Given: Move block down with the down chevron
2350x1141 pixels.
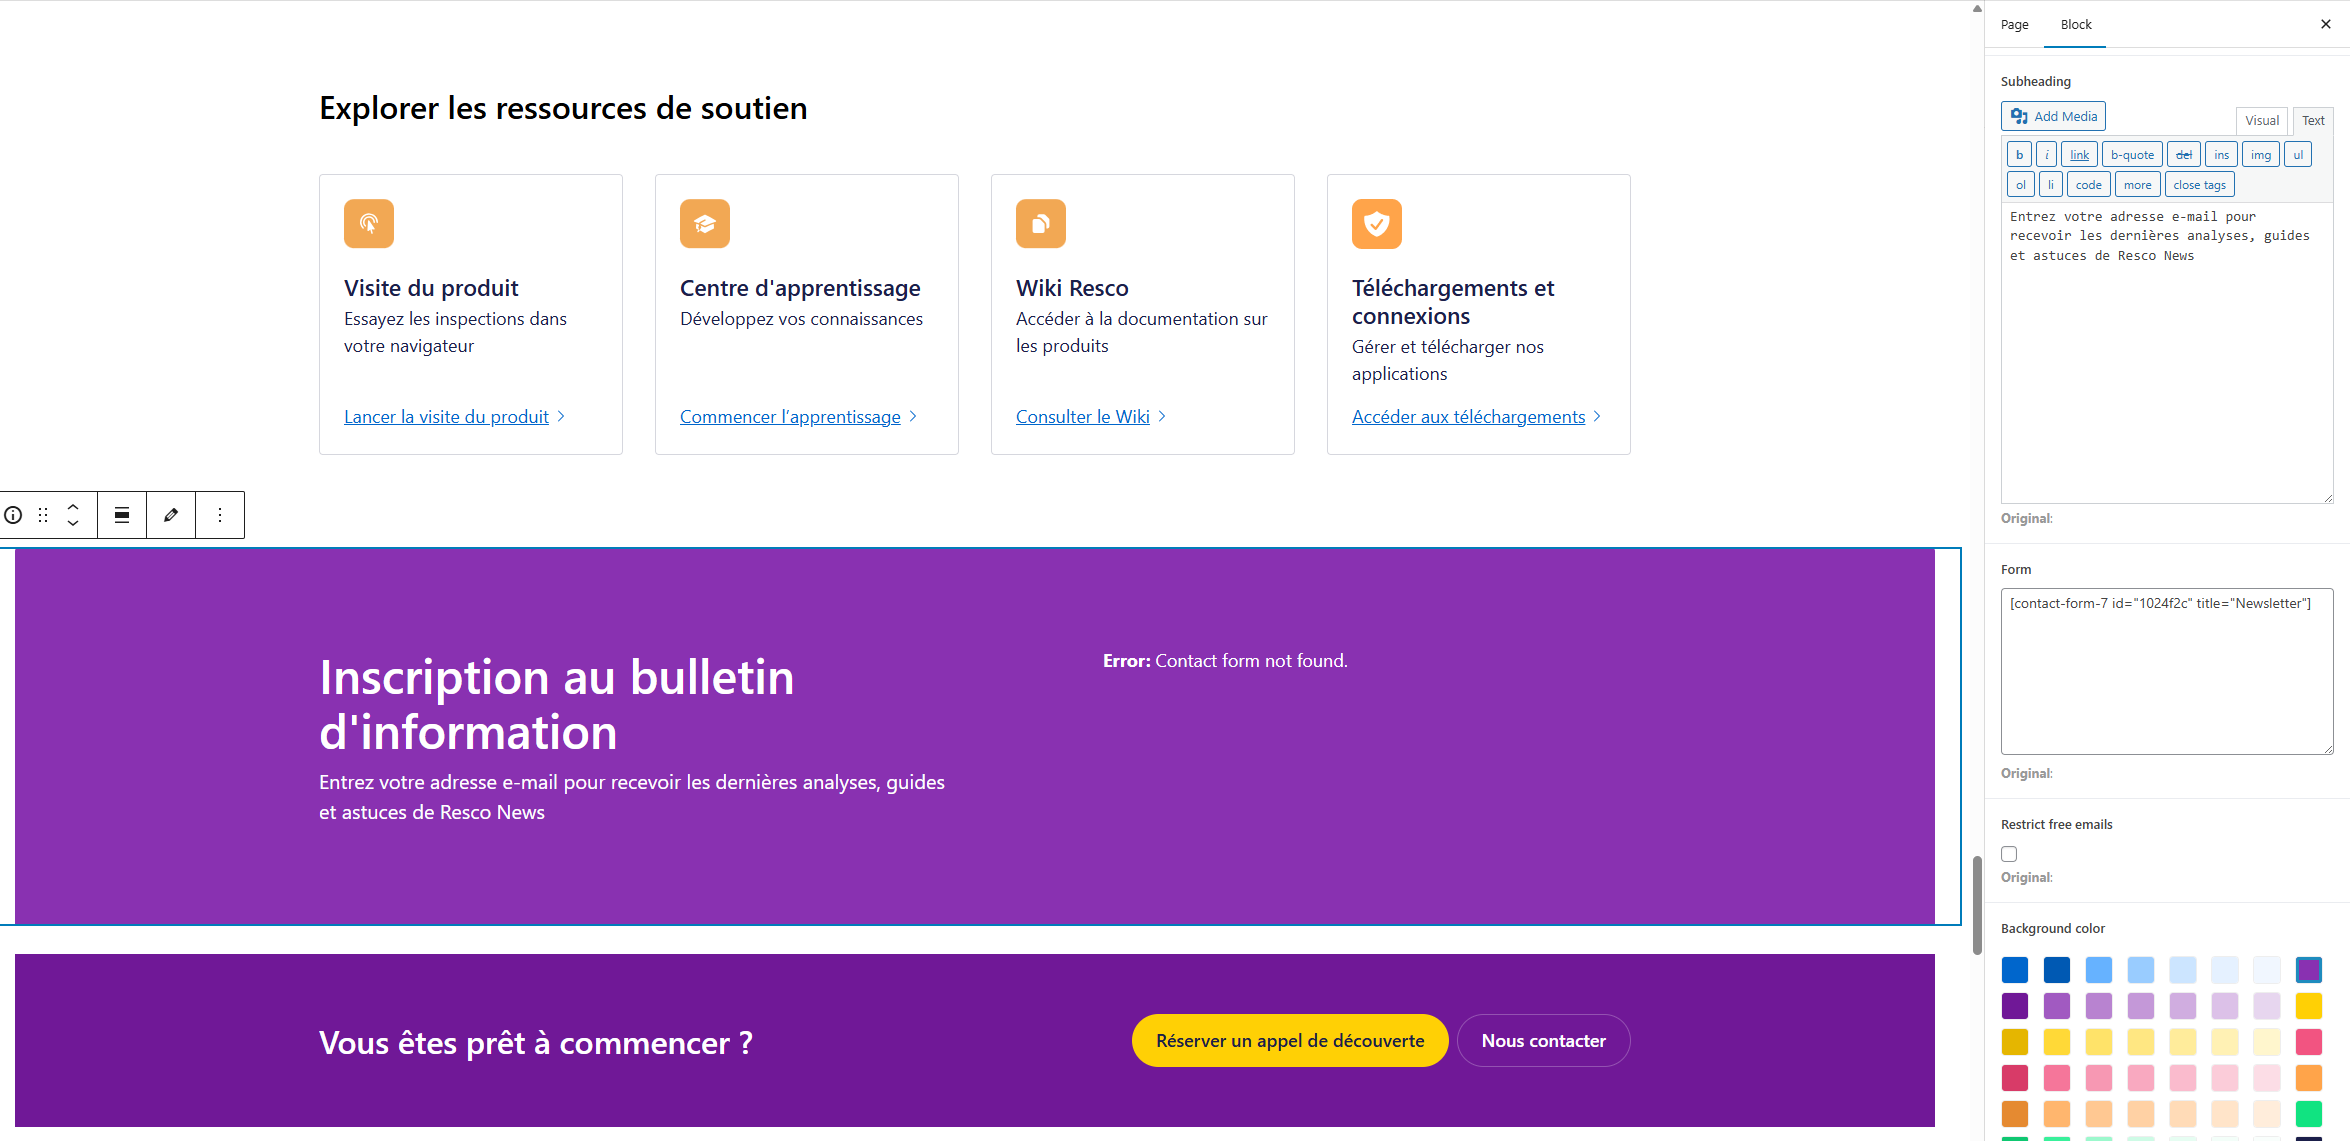Looking at the screenshot, I should (73, 524).
